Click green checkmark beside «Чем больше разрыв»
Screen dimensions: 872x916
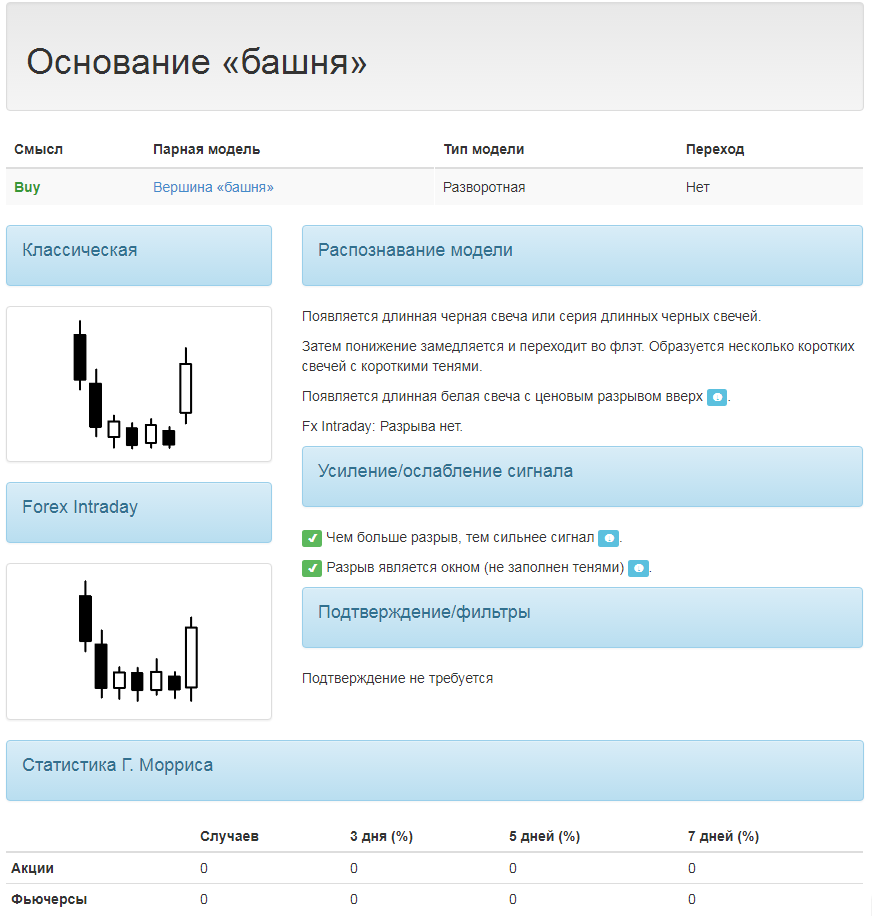click(x=312, y=538)
